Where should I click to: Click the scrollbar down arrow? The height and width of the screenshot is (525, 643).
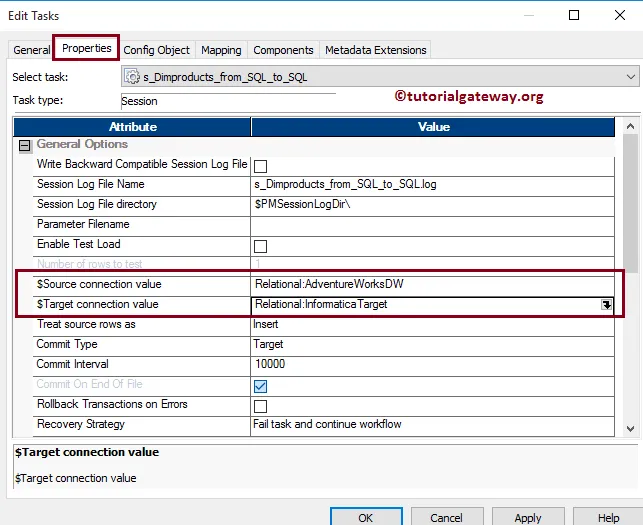(x=630, y=429)
